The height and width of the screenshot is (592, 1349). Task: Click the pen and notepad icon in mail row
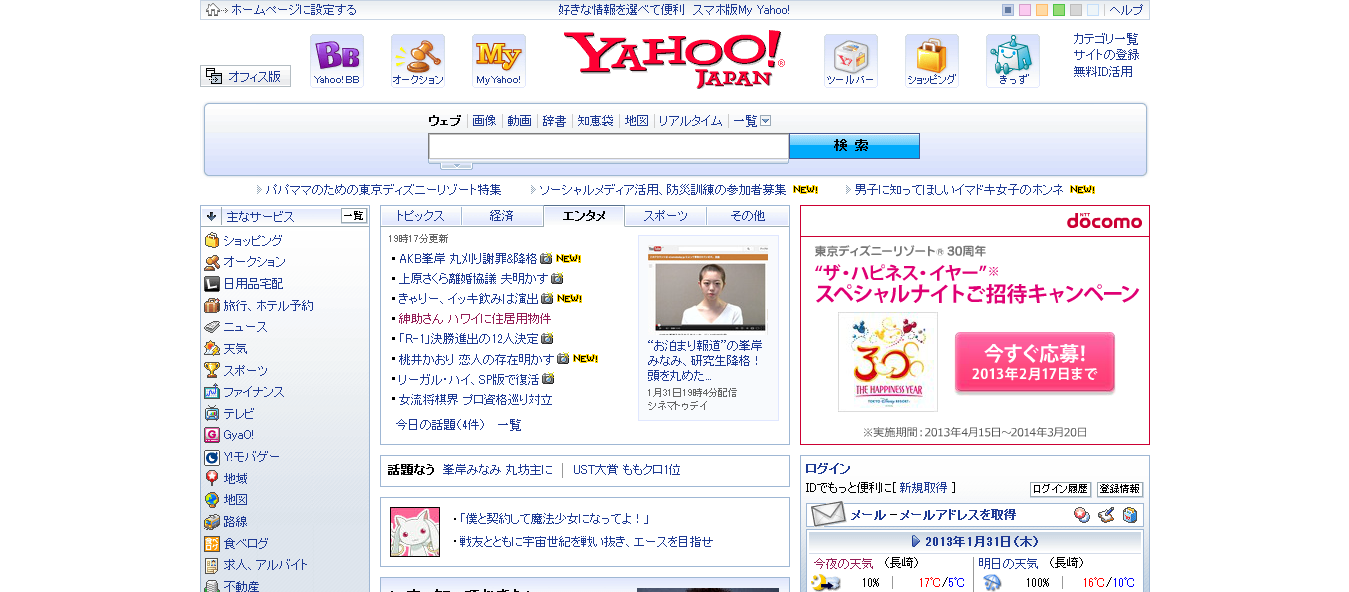pos(1105,515)
